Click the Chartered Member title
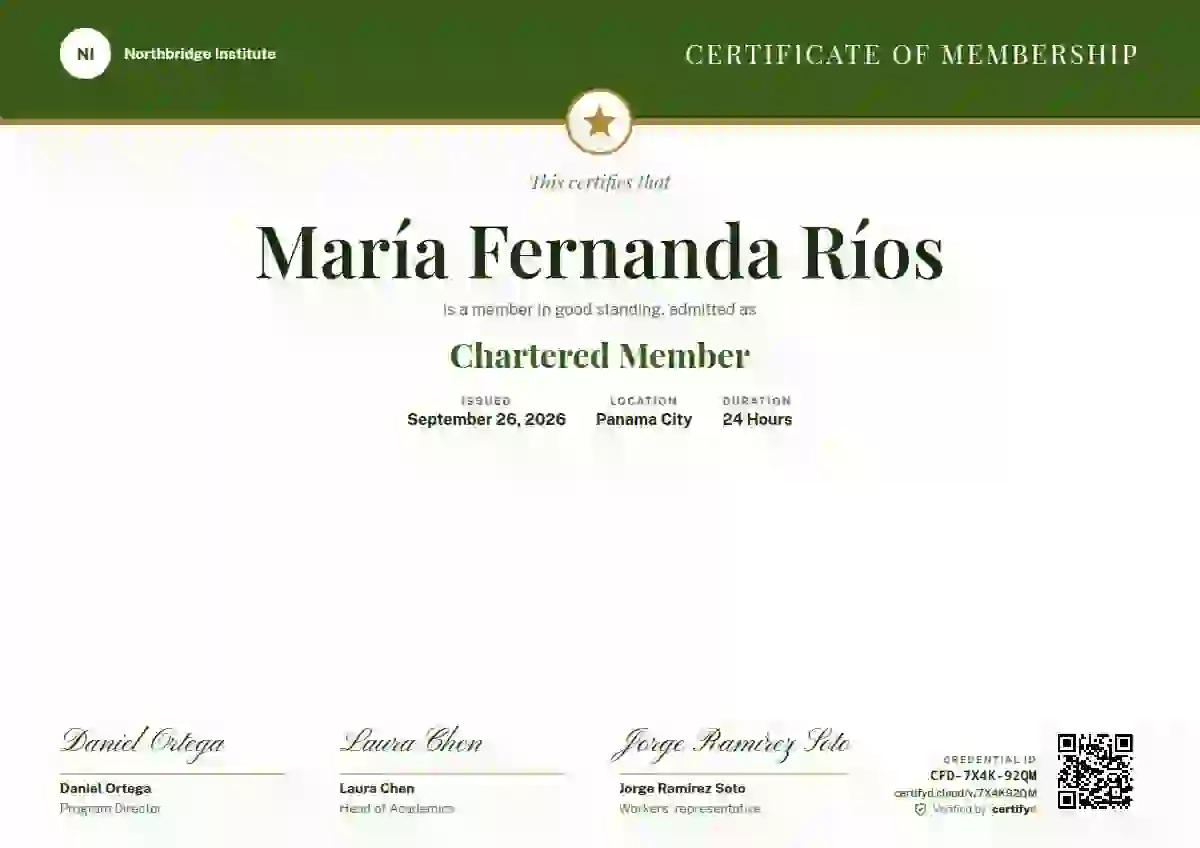 click(600, 355)
